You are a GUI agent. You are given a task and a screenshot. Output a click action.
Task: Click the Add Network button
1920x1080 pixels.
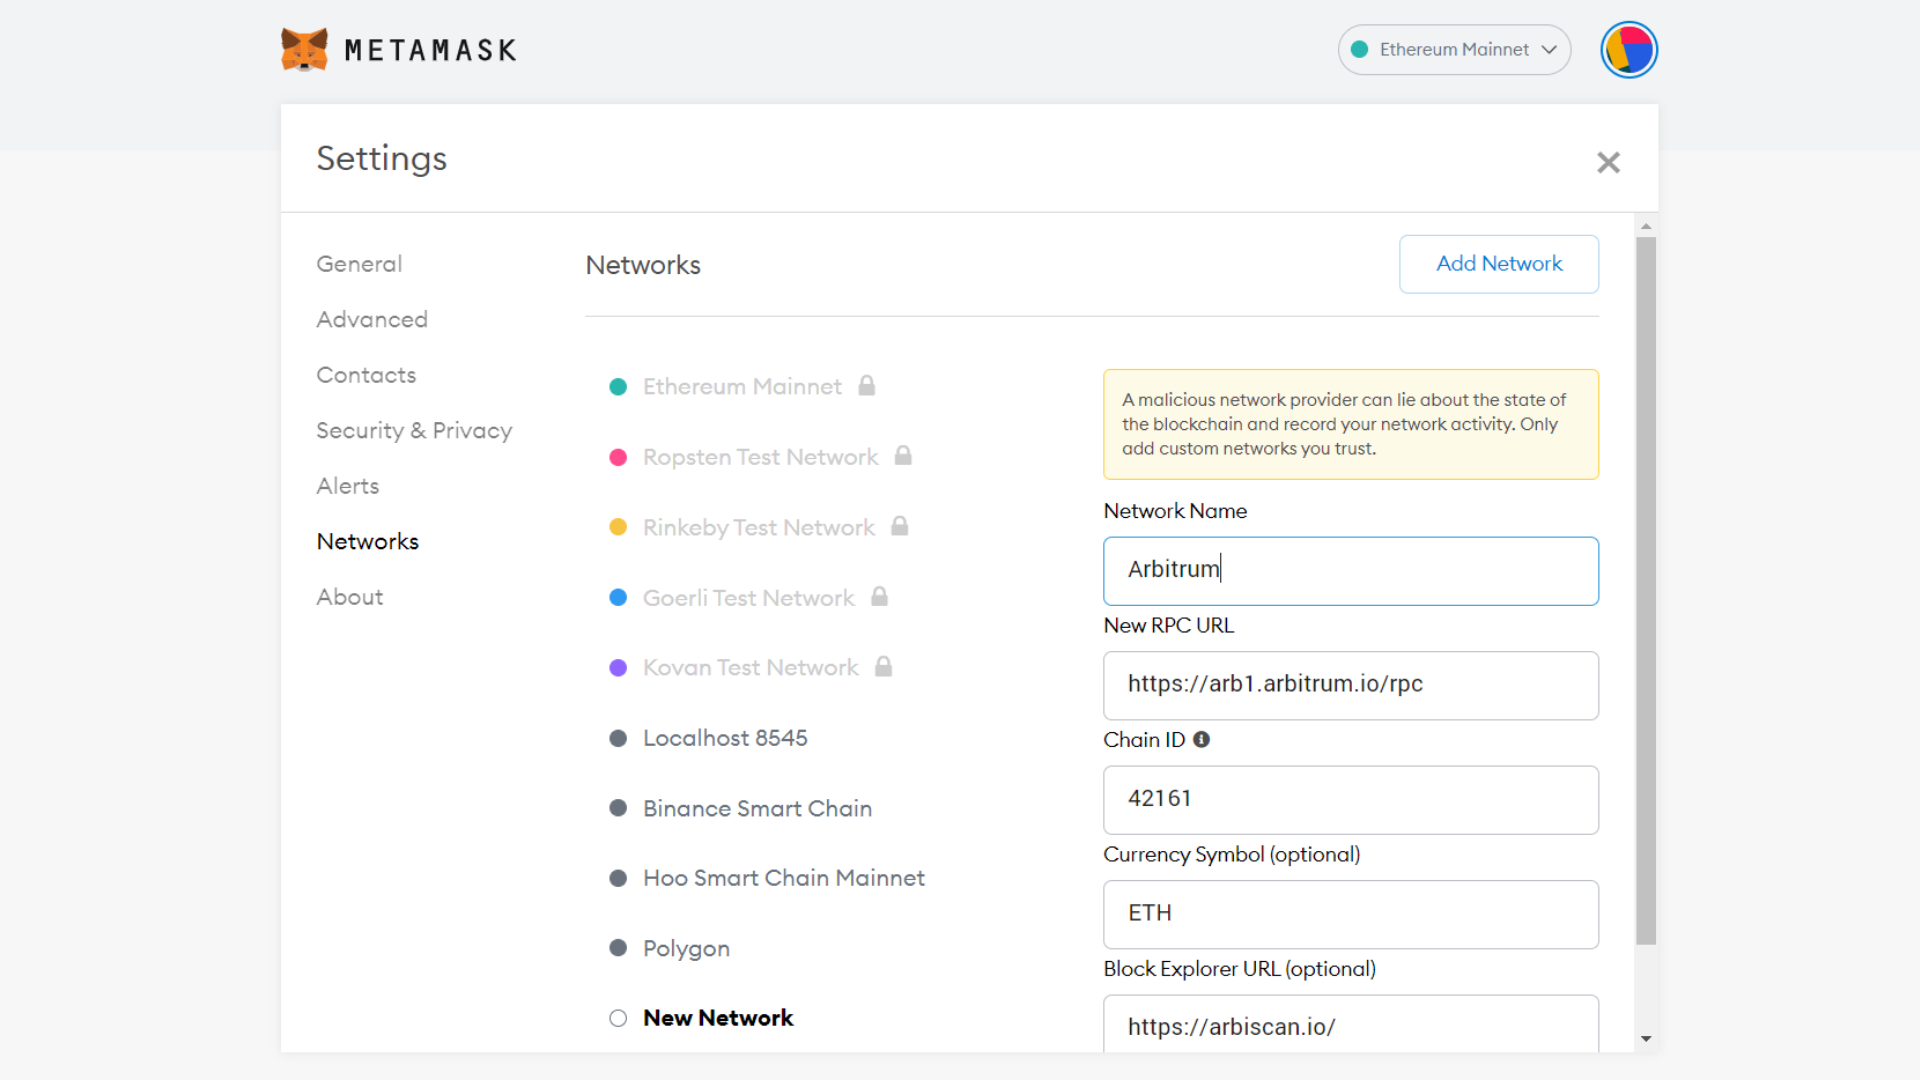coord(1498,264)
